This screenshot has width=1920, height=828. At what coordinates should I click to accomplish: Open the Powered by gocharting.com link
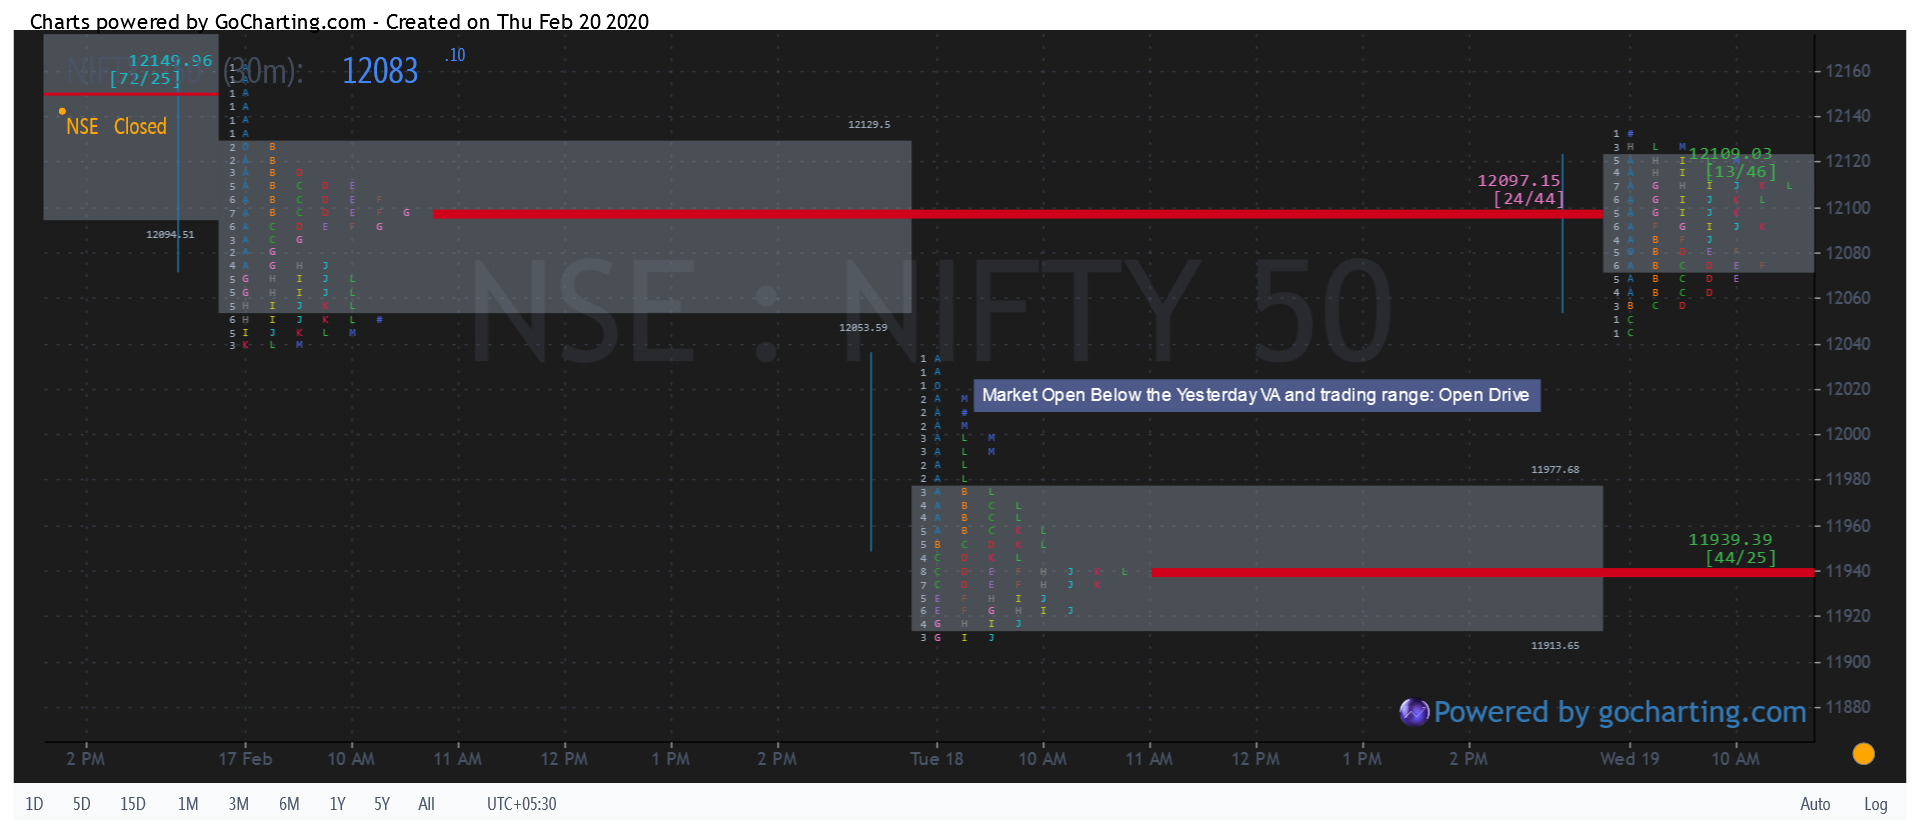[1619, 712]
